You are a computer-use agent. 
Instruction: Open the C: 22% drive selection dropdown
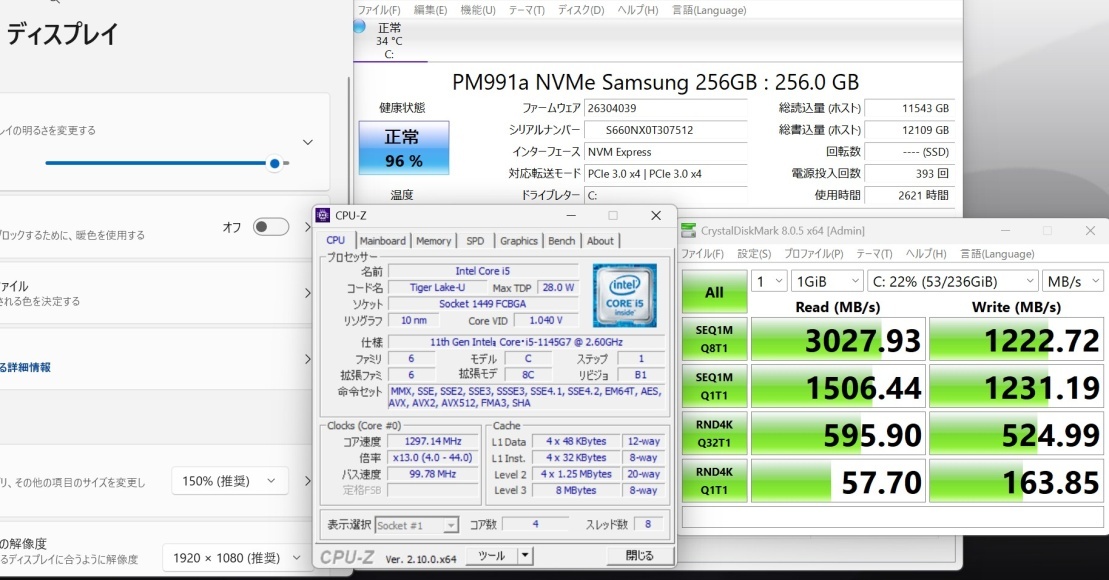point(951,281)
